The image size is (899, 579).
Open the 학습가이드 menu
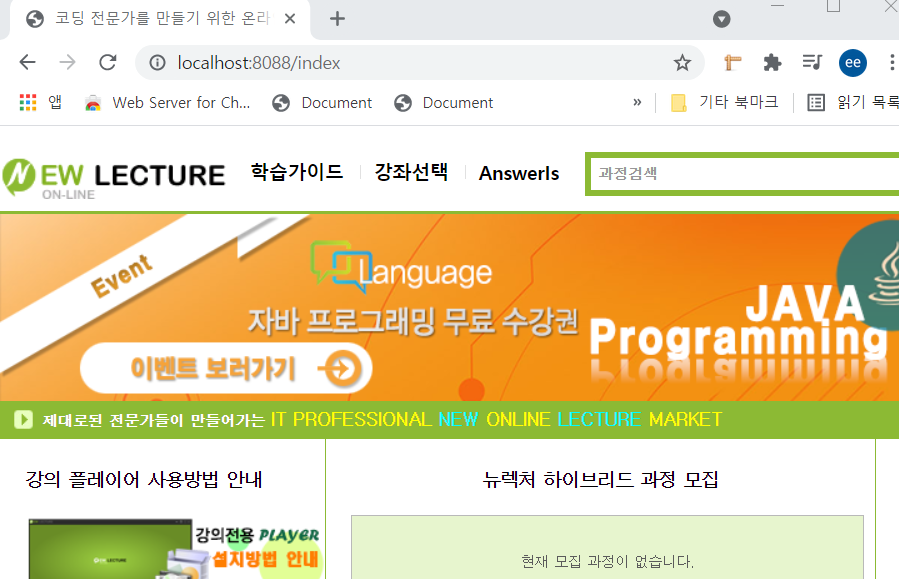[x=297, y=172]
